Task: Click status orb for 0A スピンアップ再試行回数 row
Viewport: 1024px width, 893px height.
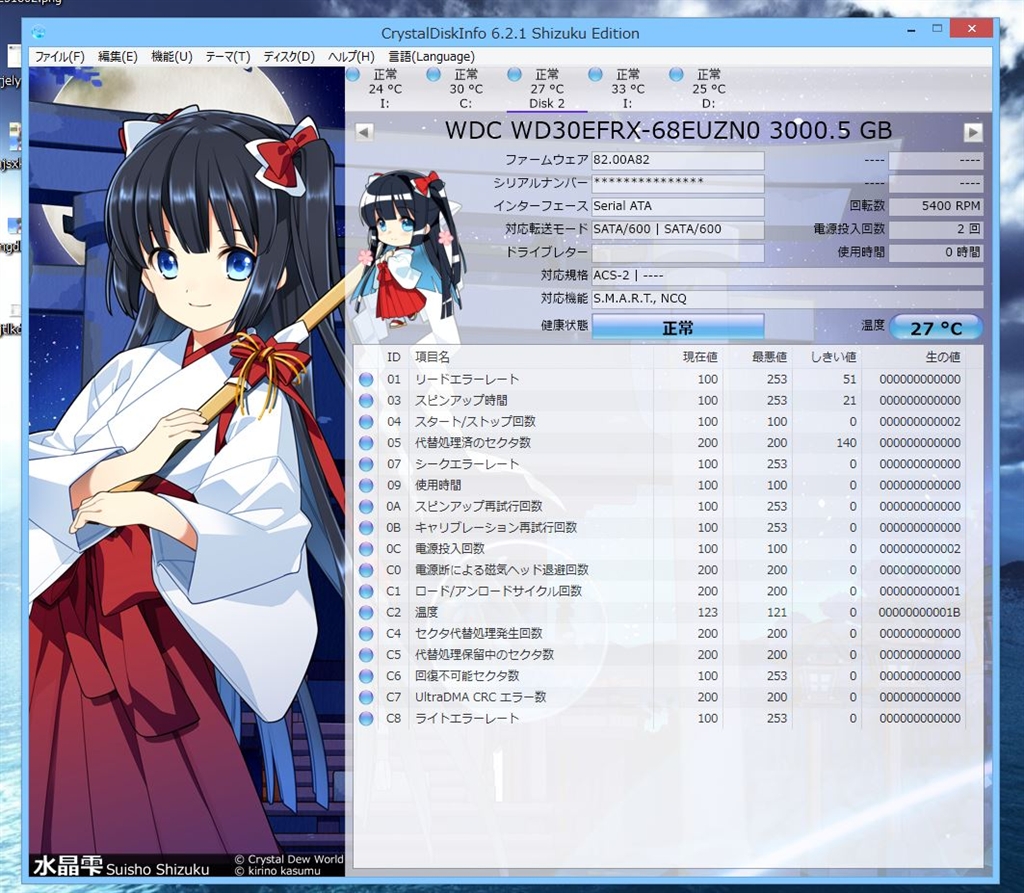Action: (366, 506)
